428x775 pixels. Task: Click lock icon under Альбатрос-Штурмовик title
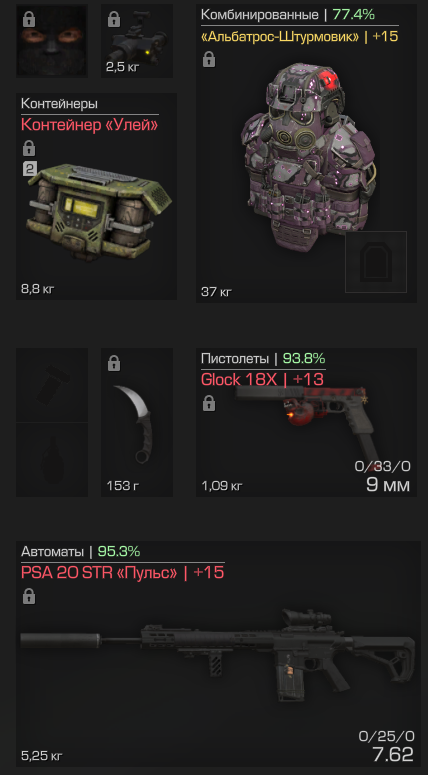coord(209,60)
